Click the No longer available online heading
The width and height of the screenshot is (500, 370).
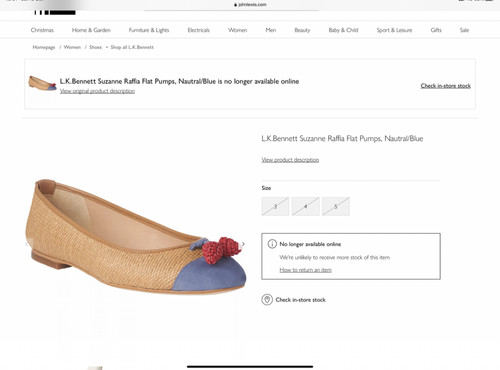click(x=310, y=244)
